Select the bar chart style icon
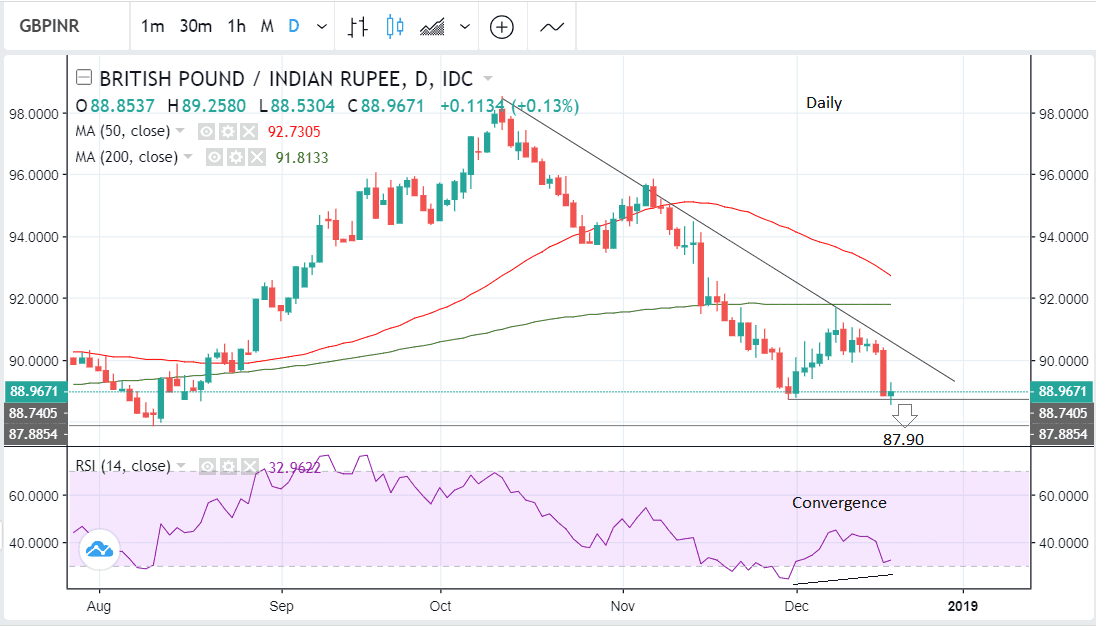 tap(359, 27)
